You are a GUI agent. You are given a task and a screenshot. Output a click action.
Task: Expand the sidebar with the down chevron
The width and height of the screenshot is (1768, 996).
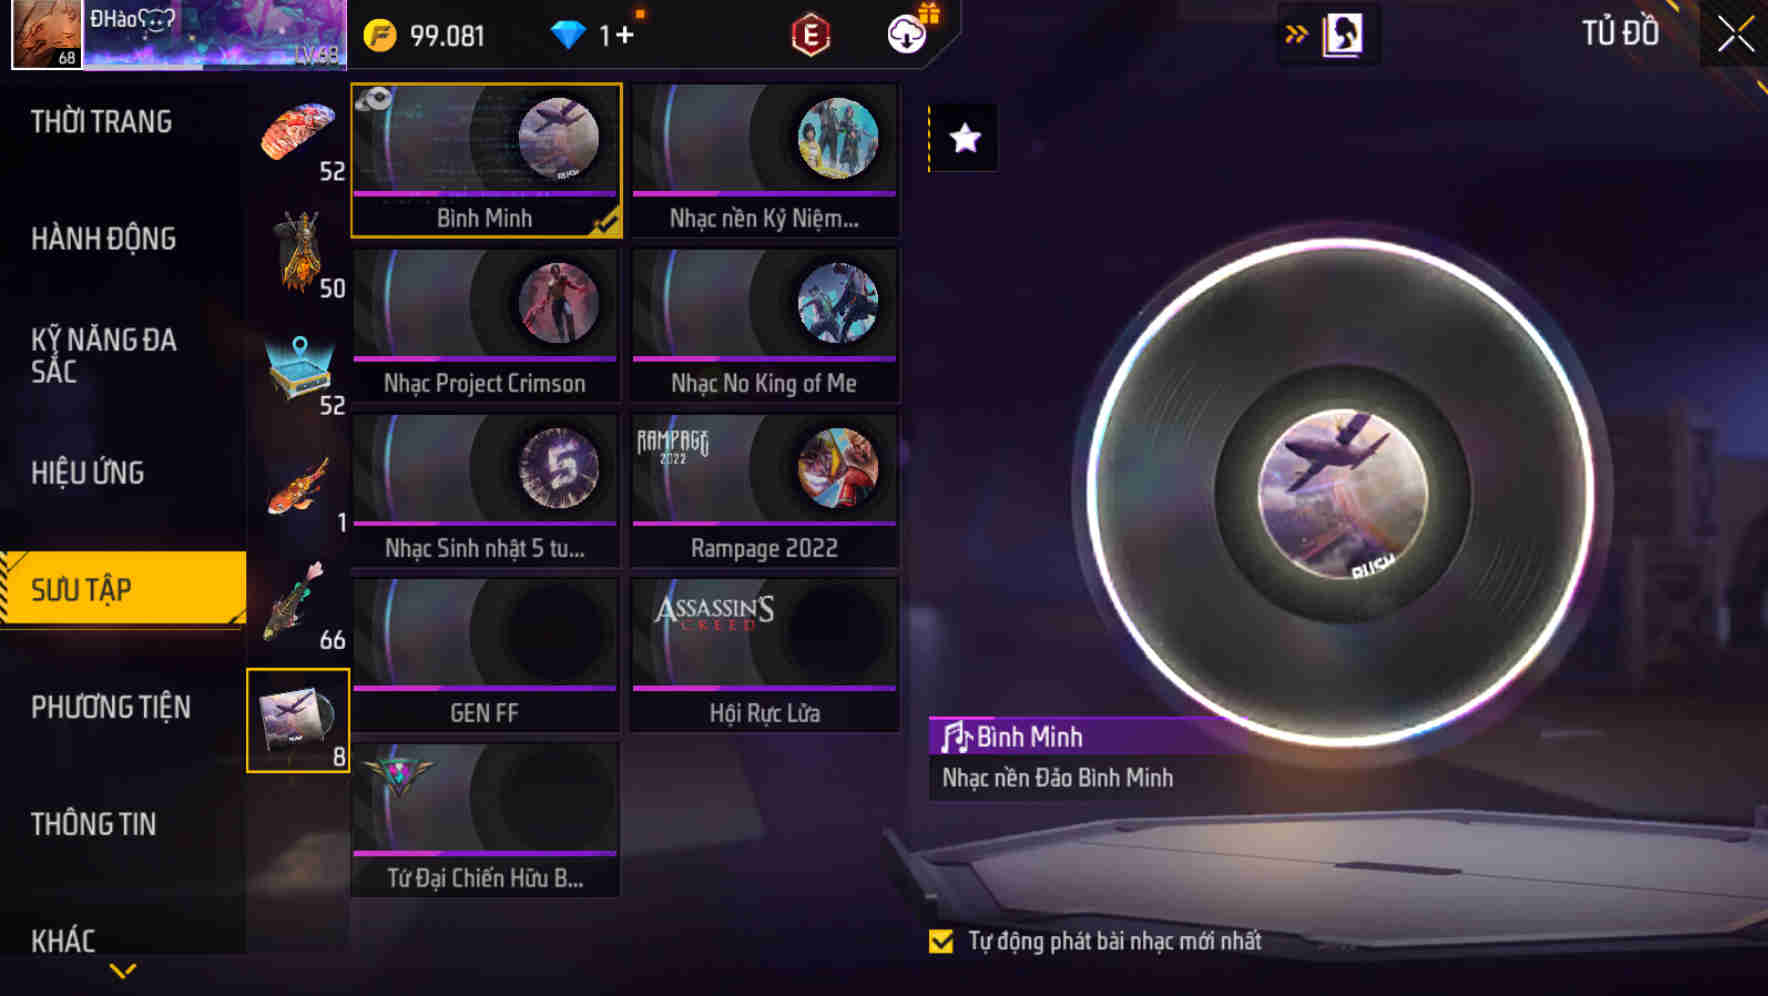123,970
